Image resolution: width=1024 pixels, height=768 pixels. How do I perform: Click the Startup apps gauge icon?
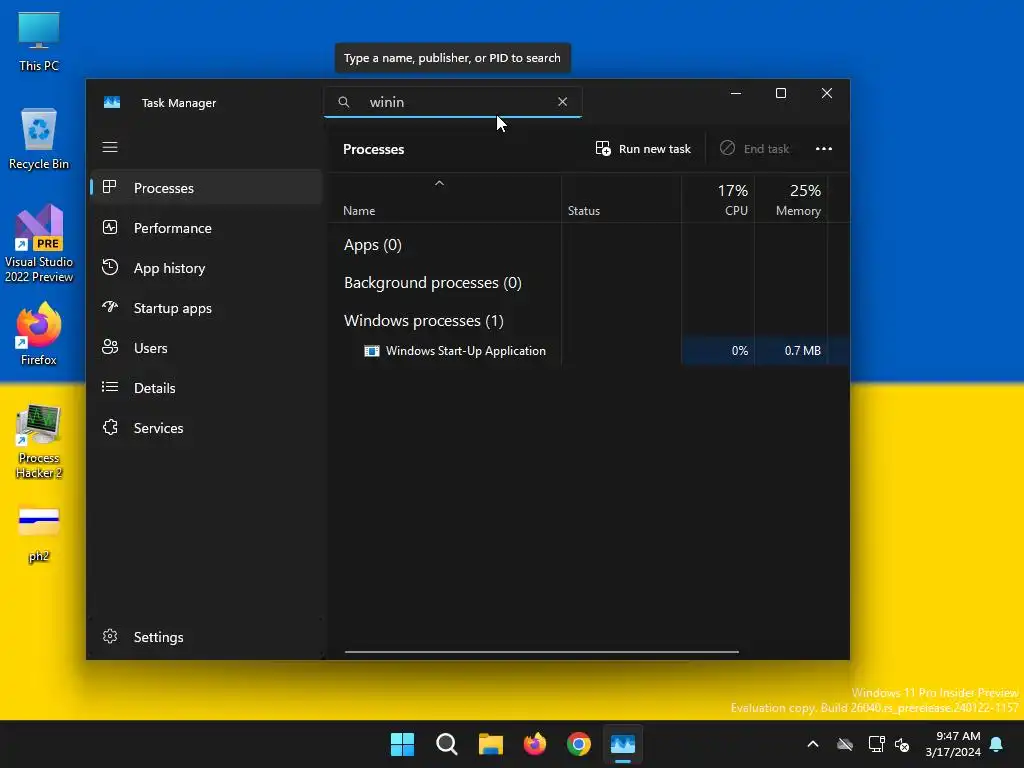110,307
